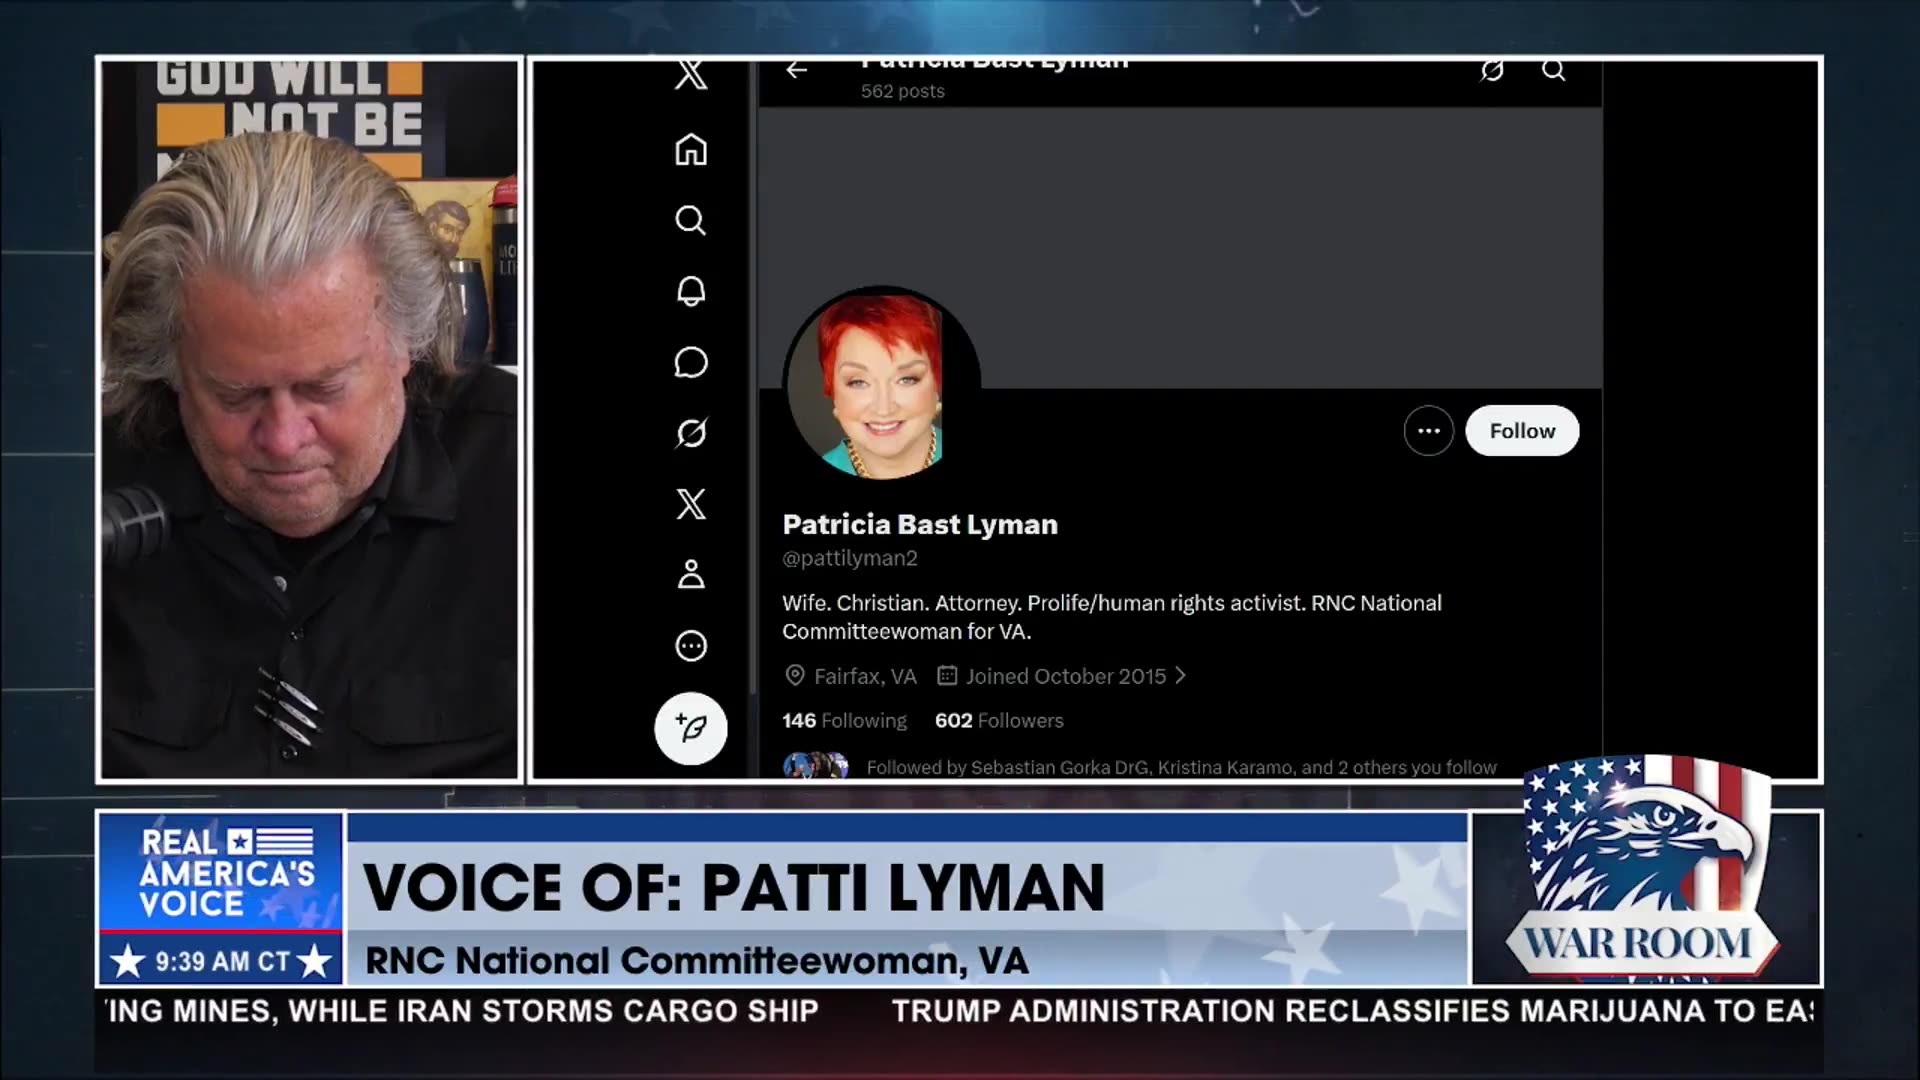Click Grok icon in profile header
The image size is (1920, 1080).
click(1492, 70)
